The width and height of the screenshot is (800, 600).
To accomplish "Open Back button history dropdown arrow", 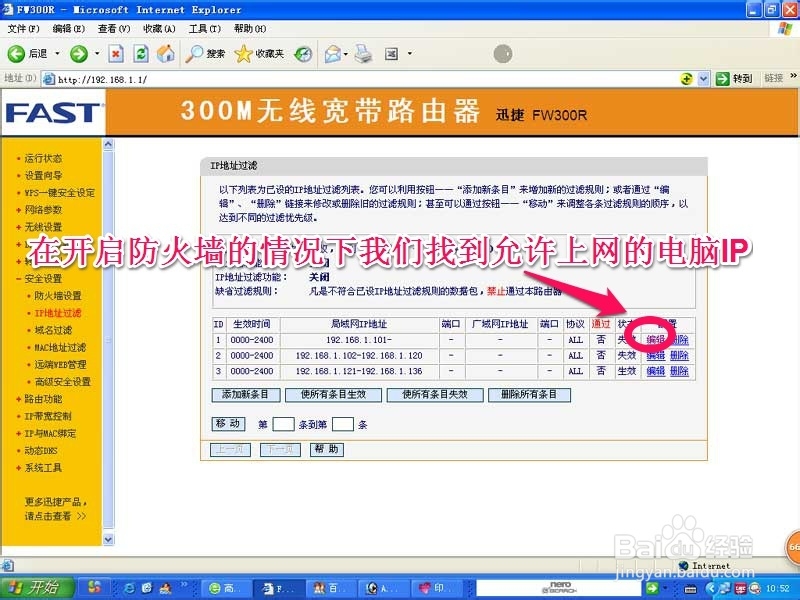I will tap(57, 54).
